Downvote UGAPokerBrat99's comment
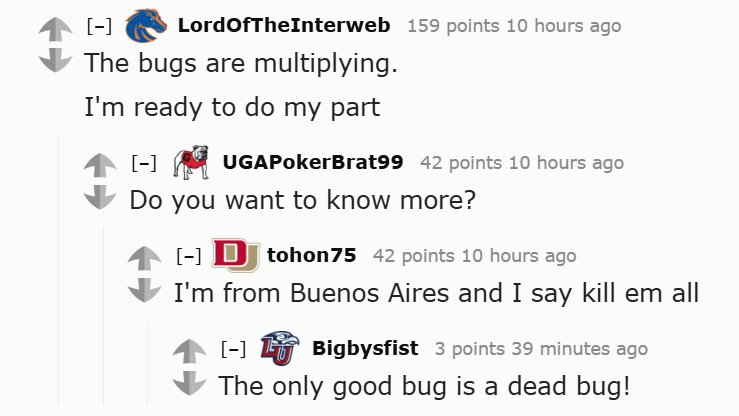The height and width of the screenshot is (416, 739). click(x=97, y=197)
